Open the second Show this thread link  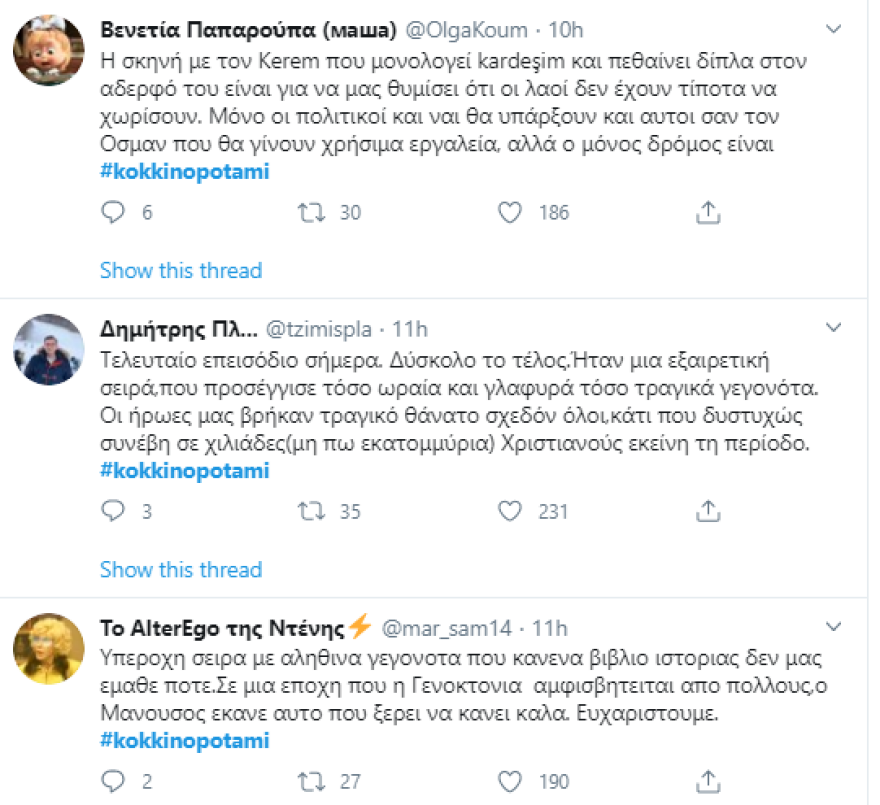[180, 570]
